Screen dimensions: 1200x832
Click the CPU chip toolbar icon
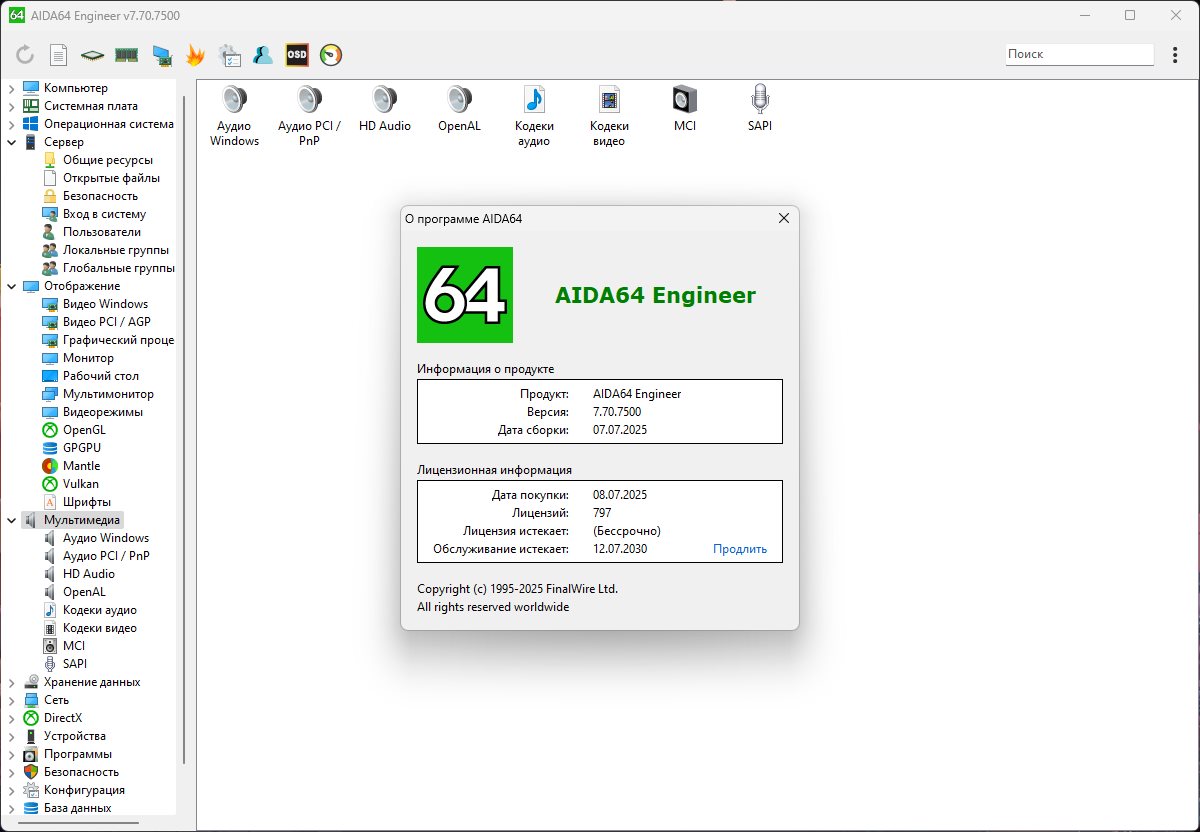[x=92, y=55]
